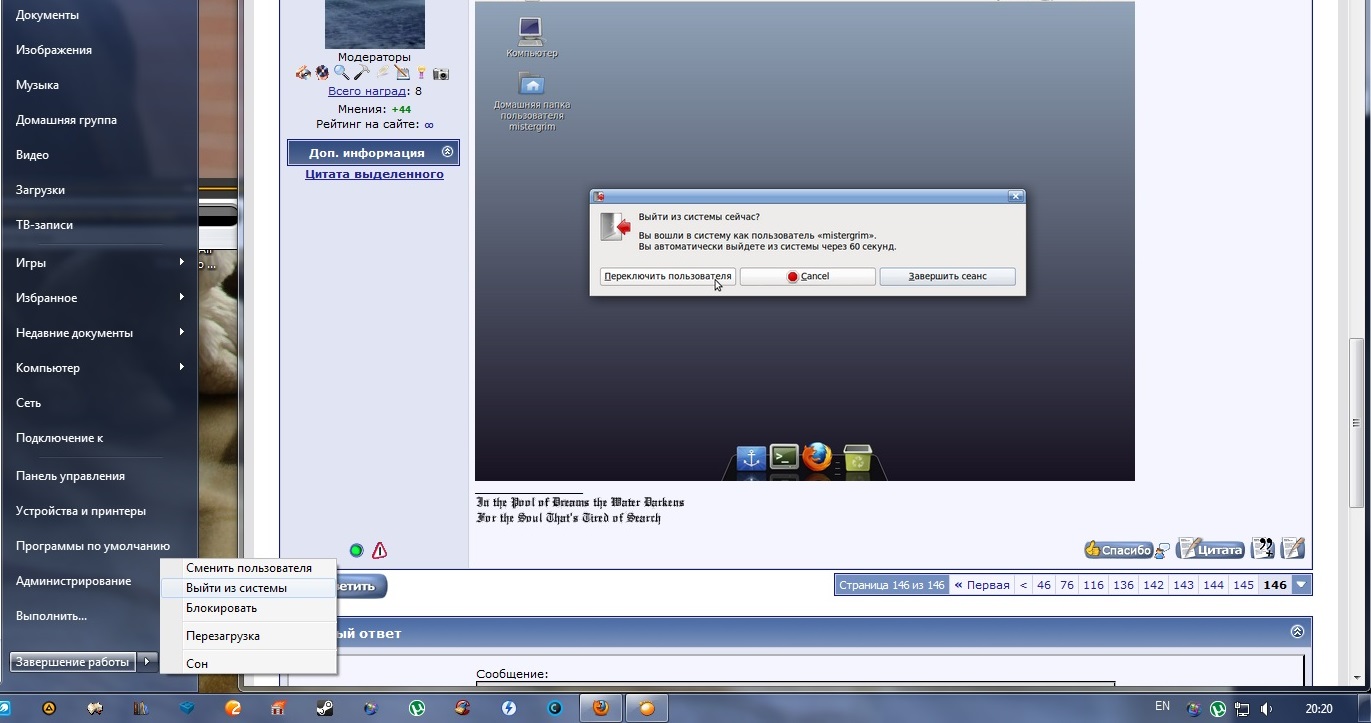
Task: Open the home folder icon of mistergrim
Action: point(531,83)
